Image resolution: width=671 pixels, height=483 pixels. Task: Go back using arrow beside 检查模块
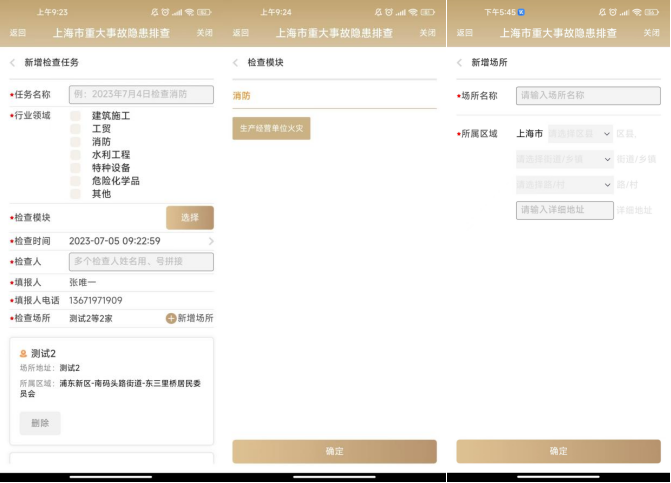236,63
